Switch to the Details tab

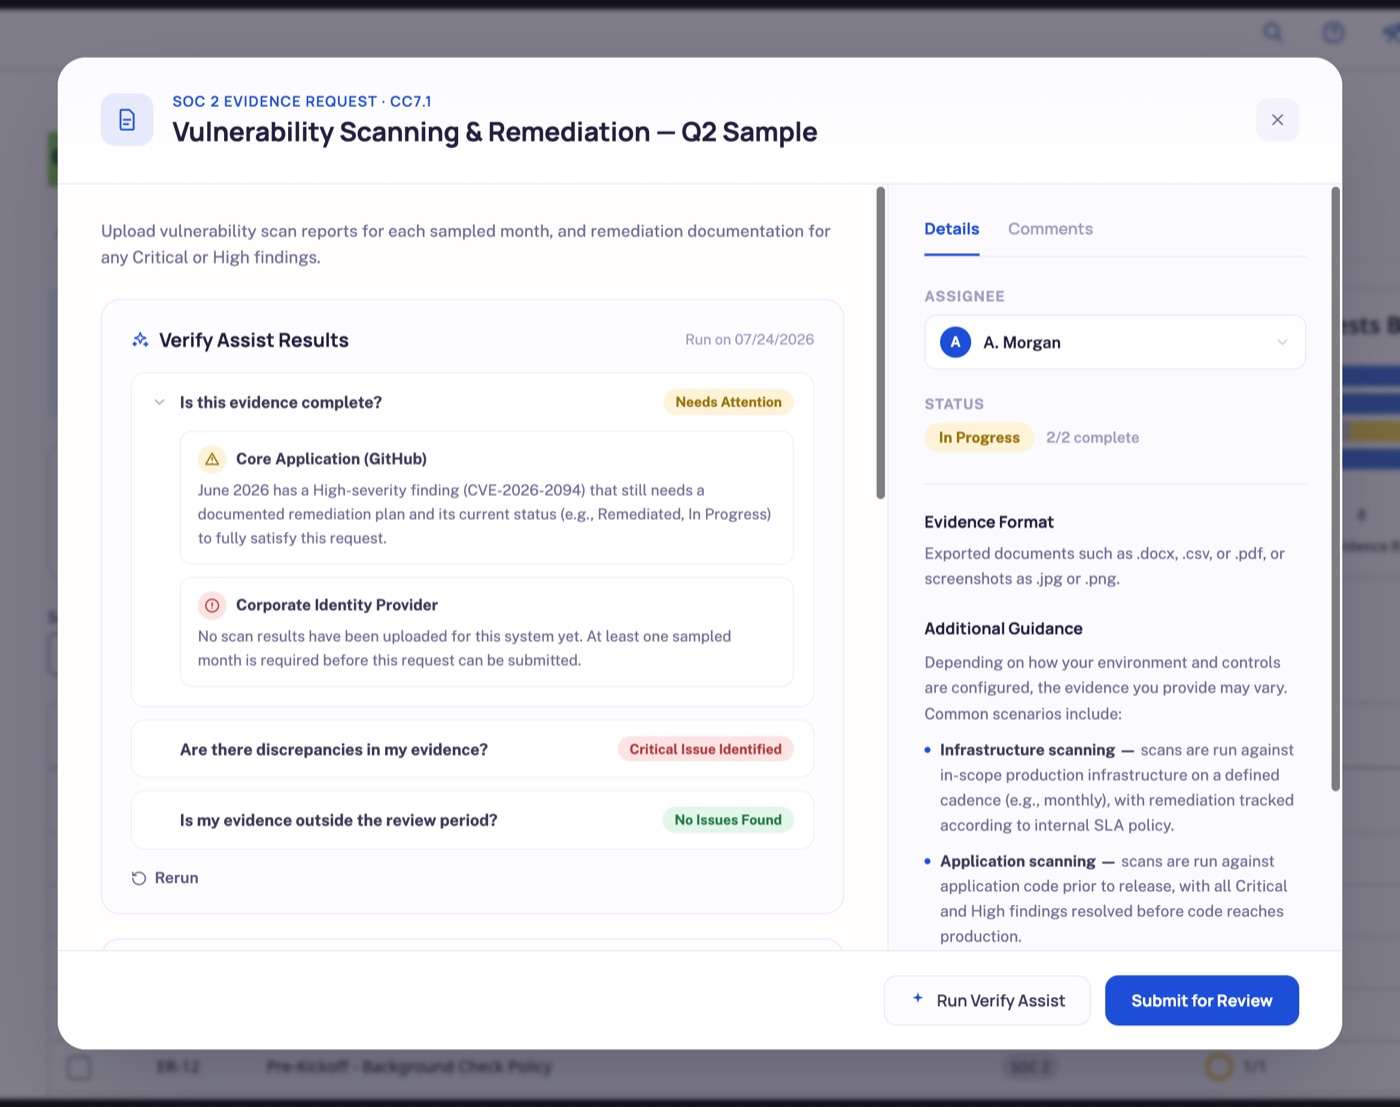pos(951,229)
